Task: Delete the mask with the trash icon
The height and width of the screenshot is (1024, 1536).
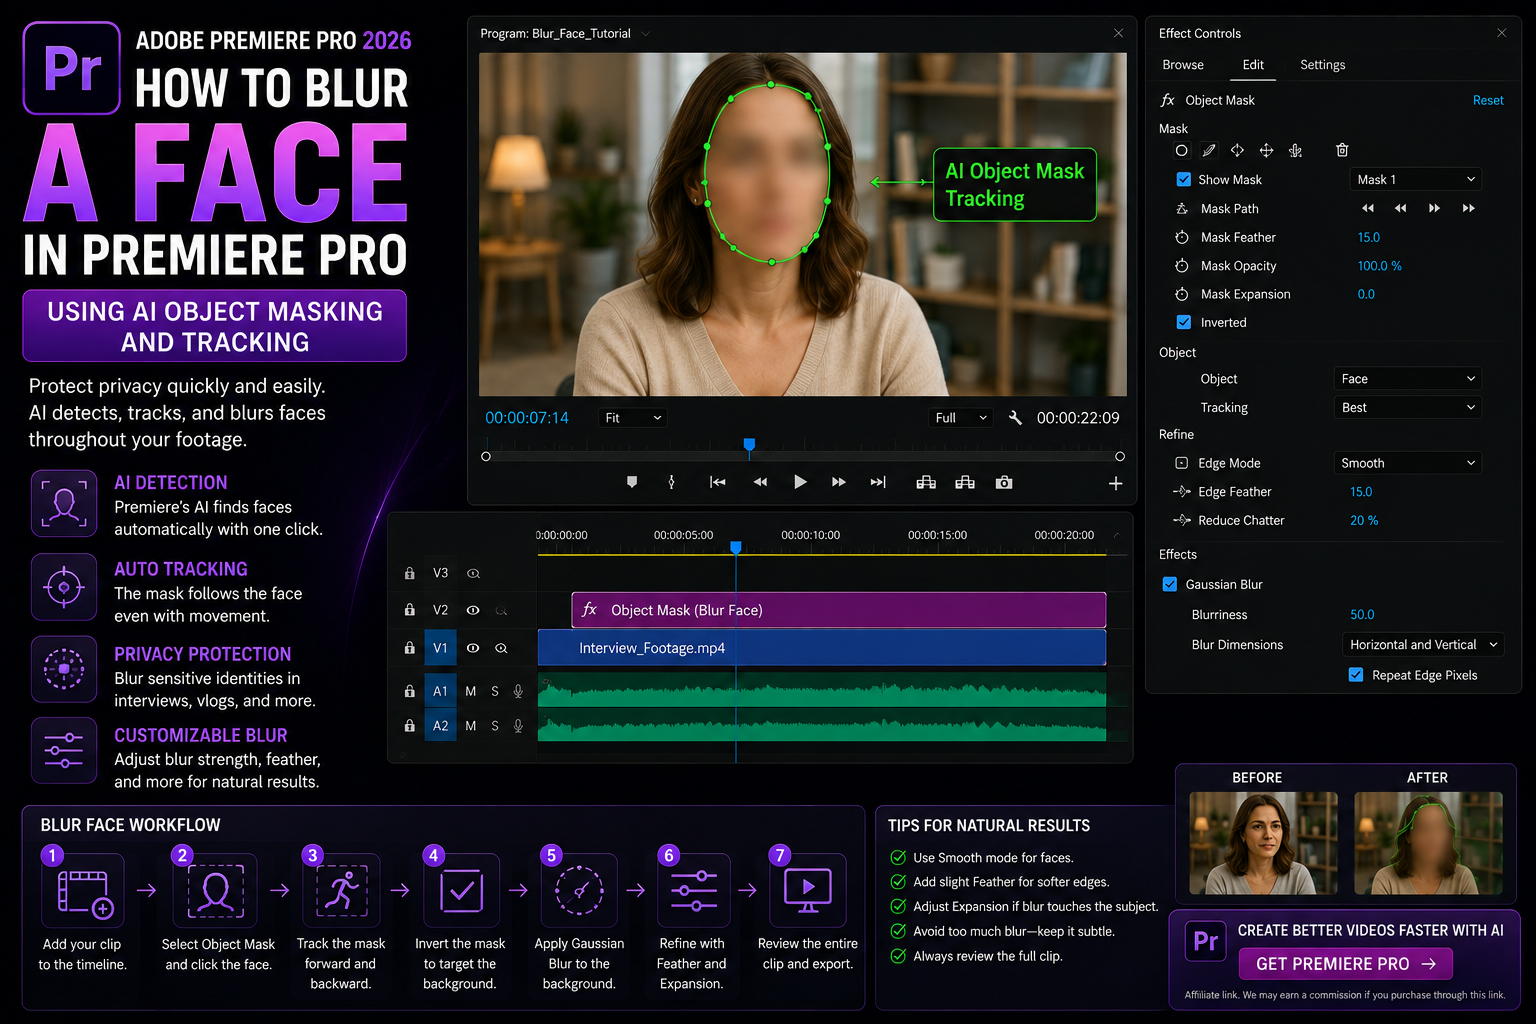Action: (x=1342, y=150)
